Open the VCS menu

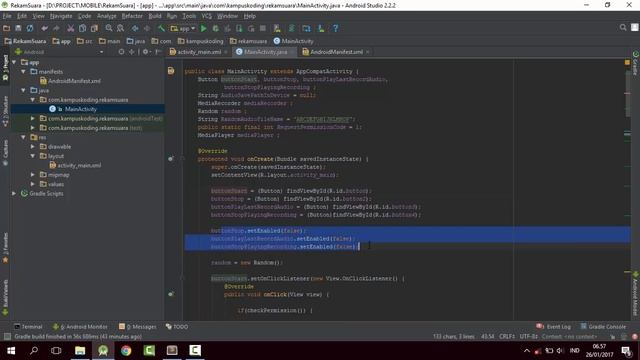coord(207,16)
